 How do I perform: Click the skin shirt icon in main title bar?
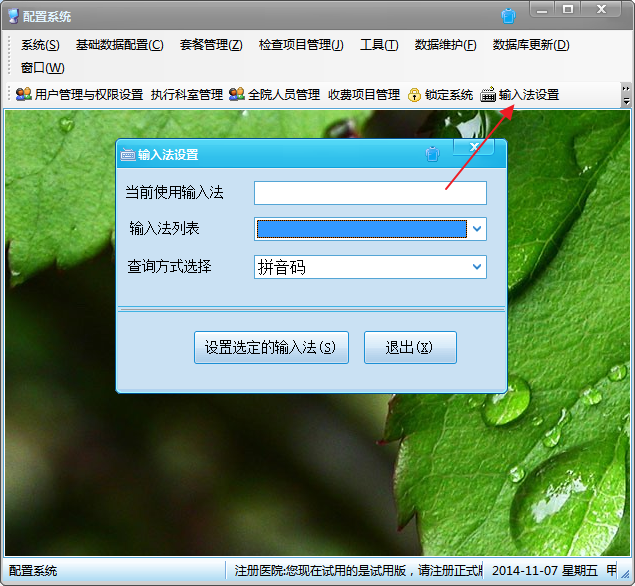click(508, 17)
